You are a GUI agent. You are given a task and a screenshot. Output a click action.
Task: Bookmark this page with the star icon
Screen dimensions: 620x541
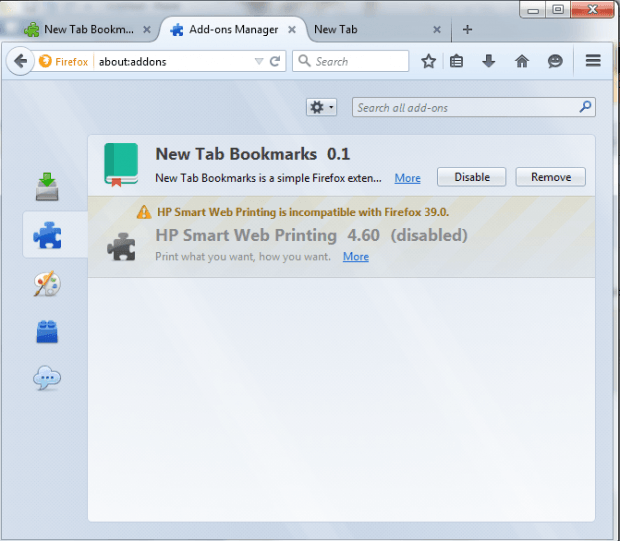[x=428, y=61]
